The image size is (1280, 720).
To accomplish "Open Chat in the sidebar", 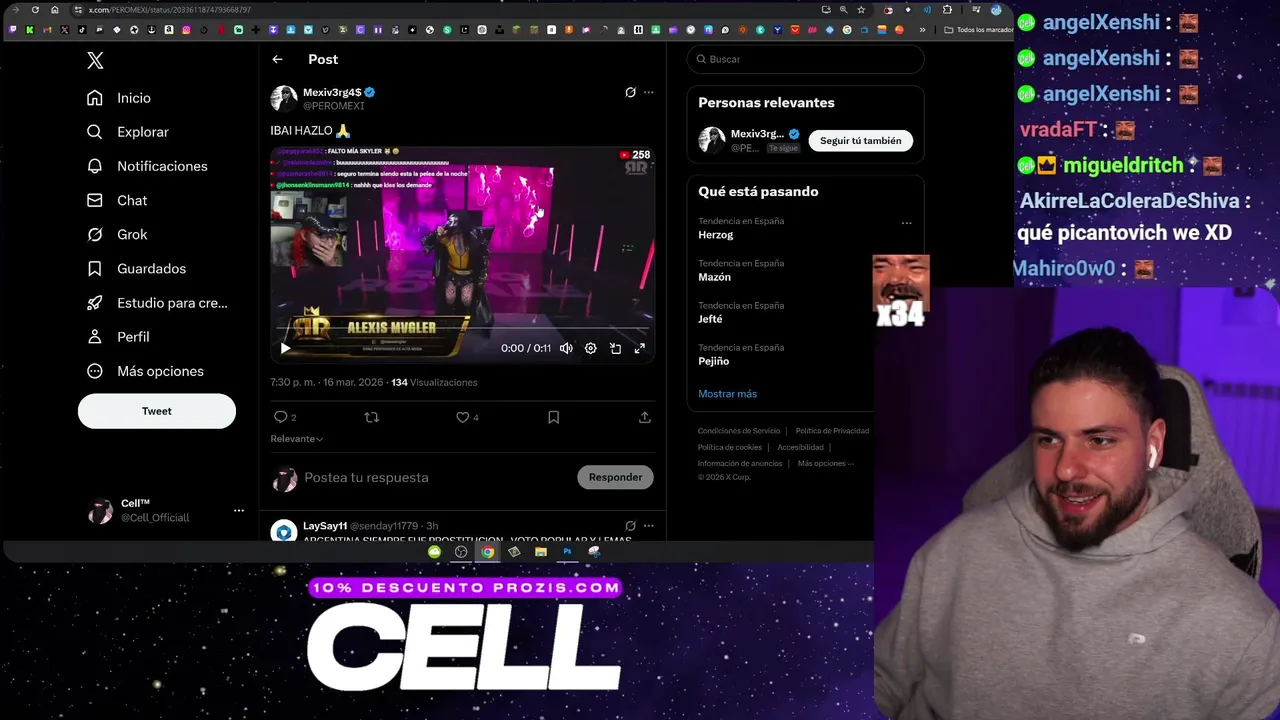I will pos(117,200).
